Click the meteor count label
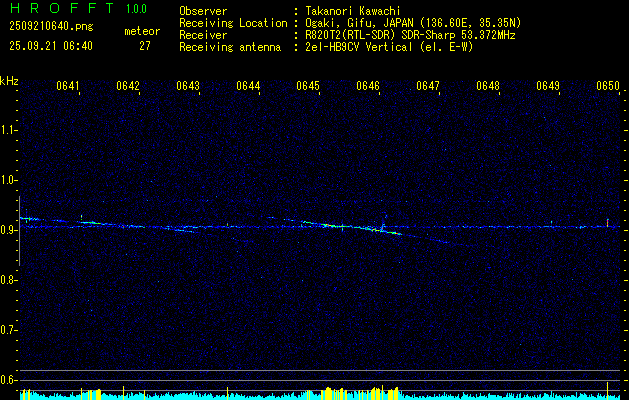629x400 pixels. click(x=142, y=31)
